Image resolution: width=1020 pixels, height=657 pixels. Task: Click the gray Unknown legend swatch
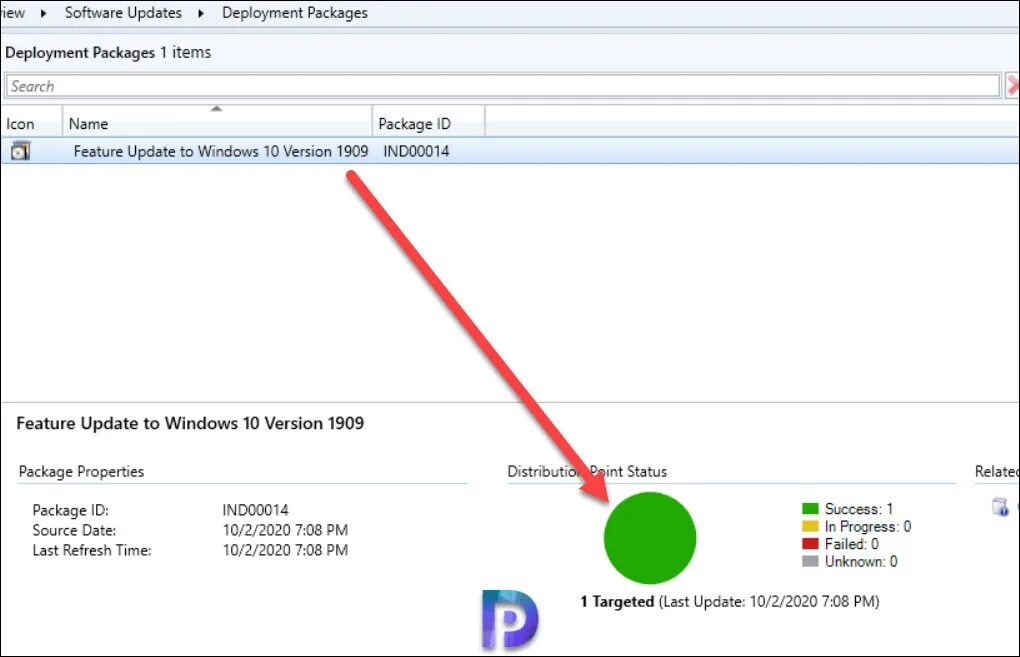(810, 561)
